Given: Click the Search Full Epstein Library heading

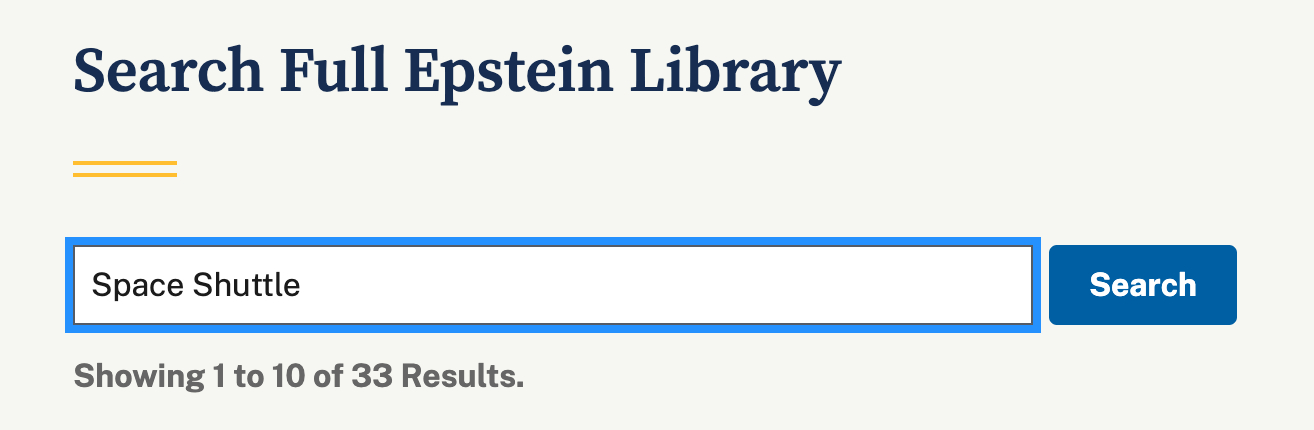Looking at the screenshot, I should [457, 73].
